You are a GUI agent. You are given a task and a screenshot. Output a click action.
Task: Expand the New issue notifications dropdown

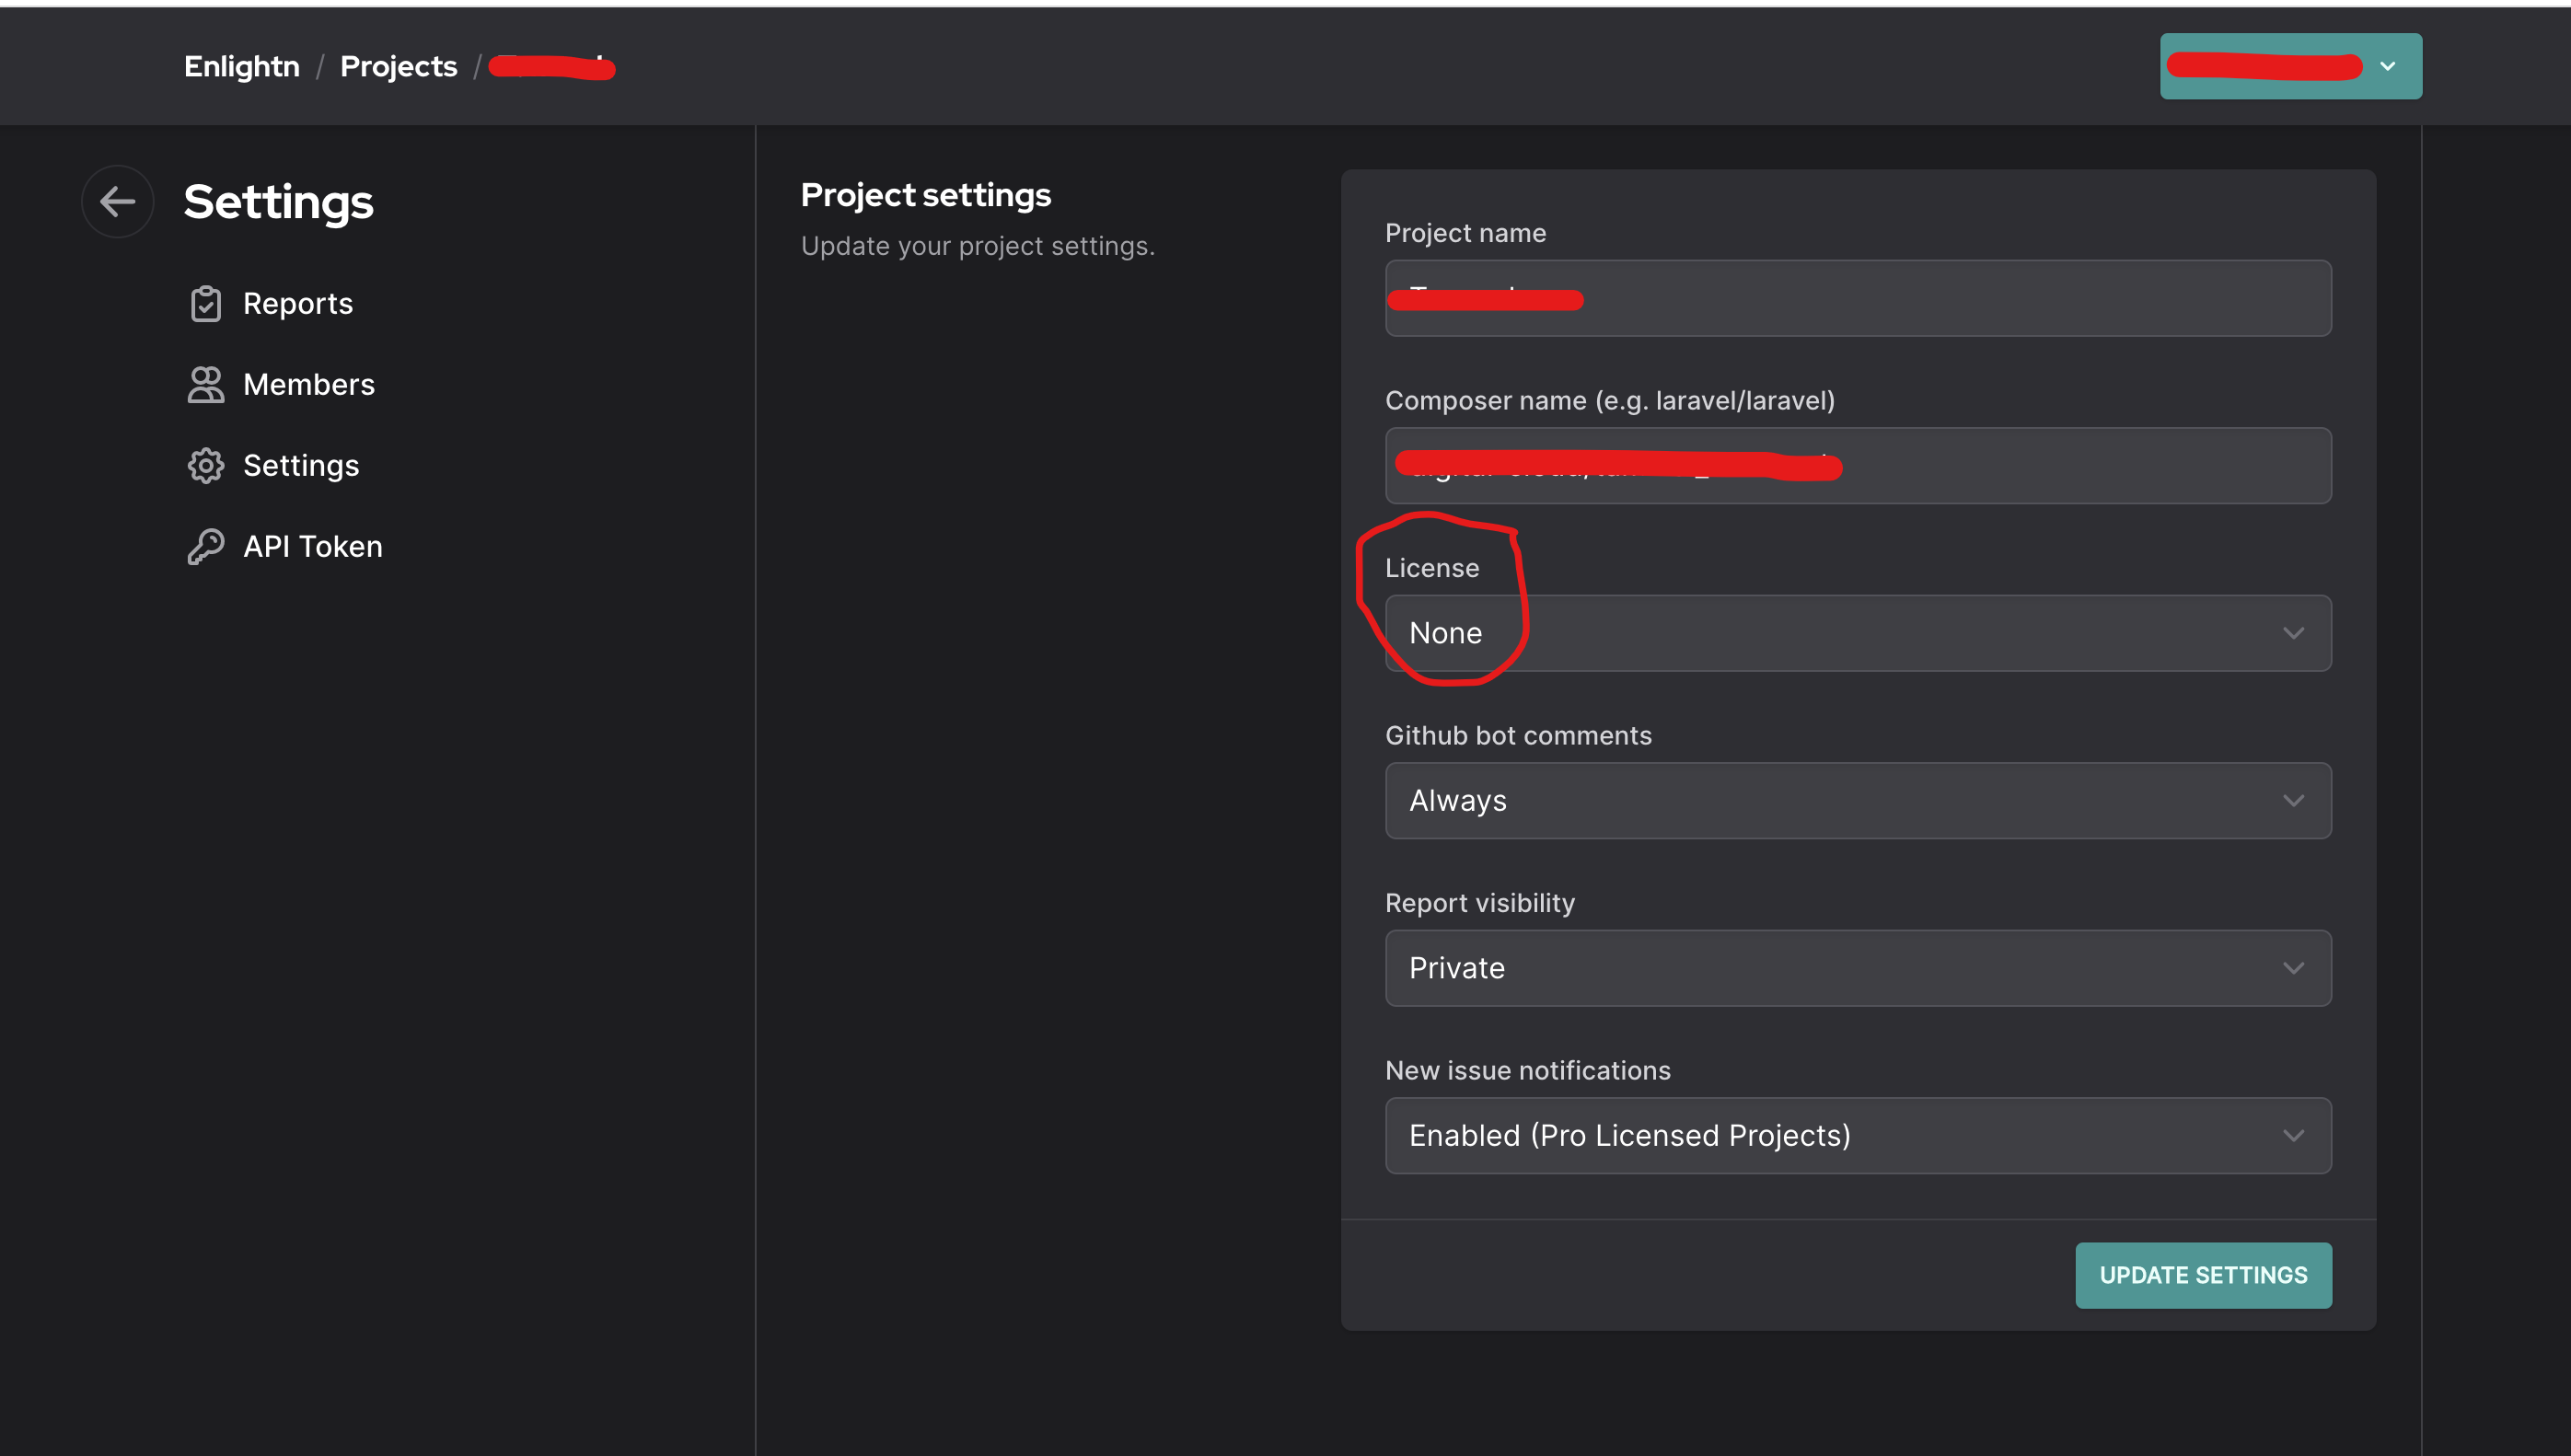click(x=1856, y=1136)
